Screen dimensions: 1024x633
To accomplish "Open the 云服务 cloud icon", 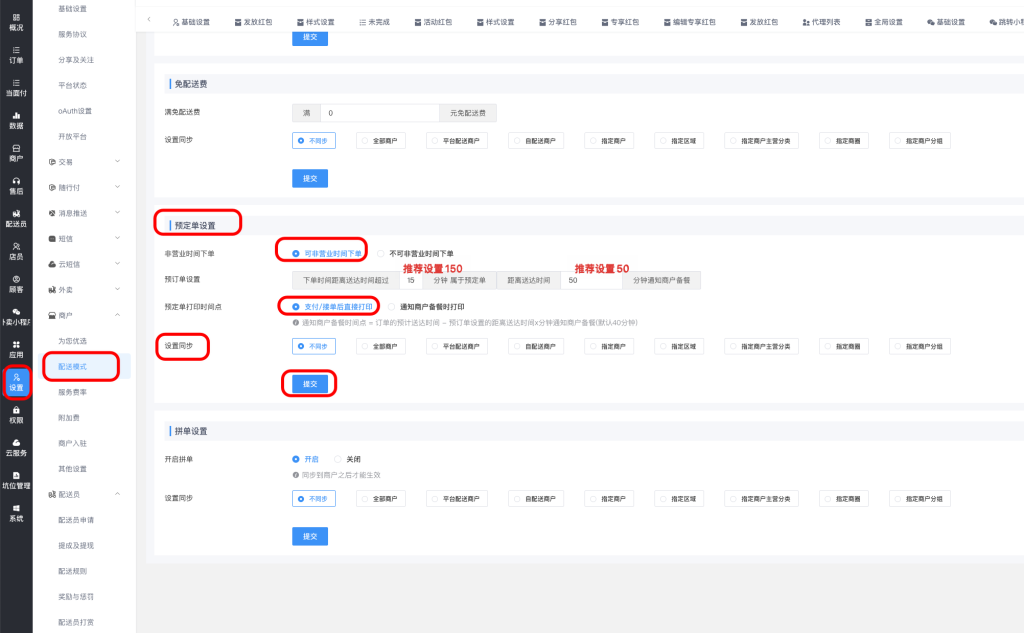I will 16,447.
